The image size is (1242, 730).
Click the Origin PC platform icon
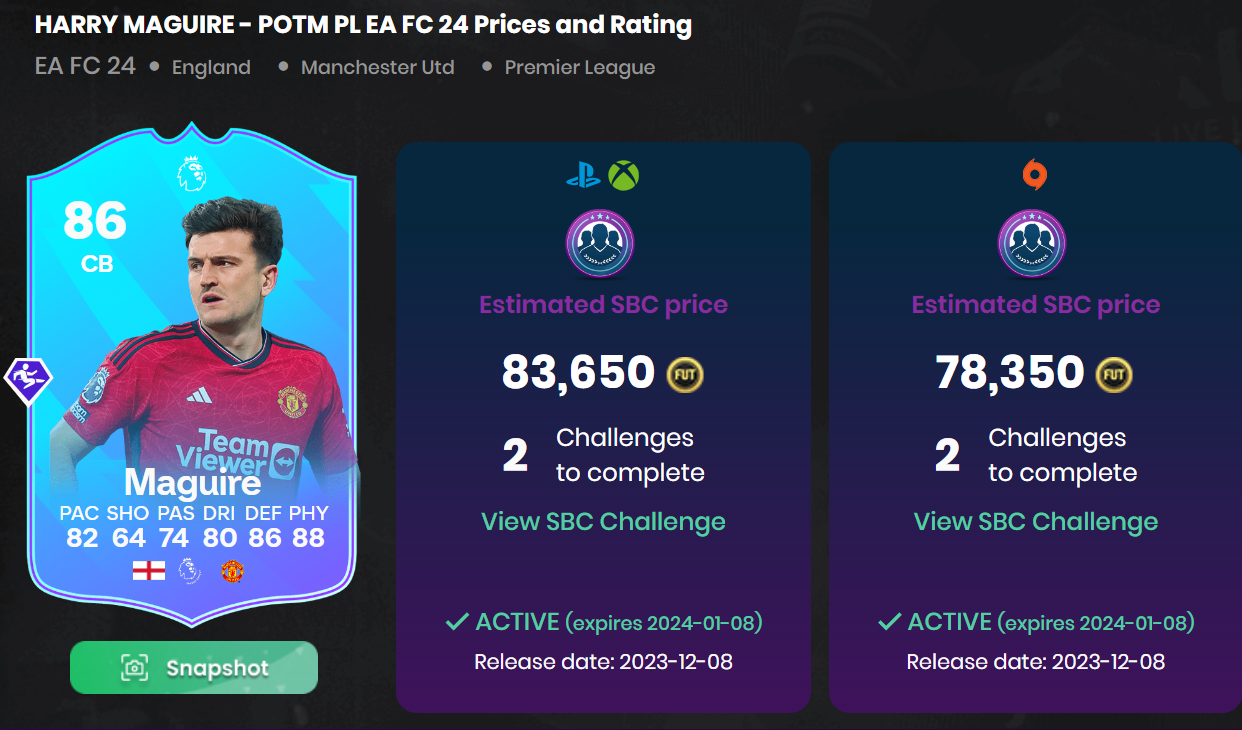click(x=1035, y=176)
